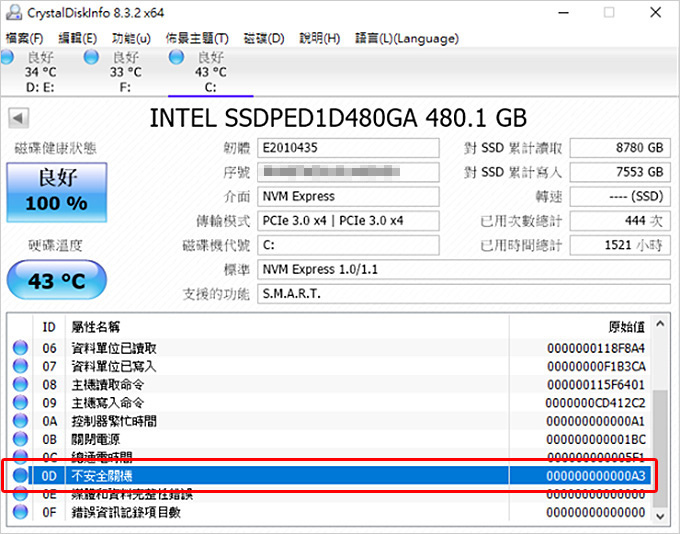Open the 佈景主題(T) menu

pos(197,39)
